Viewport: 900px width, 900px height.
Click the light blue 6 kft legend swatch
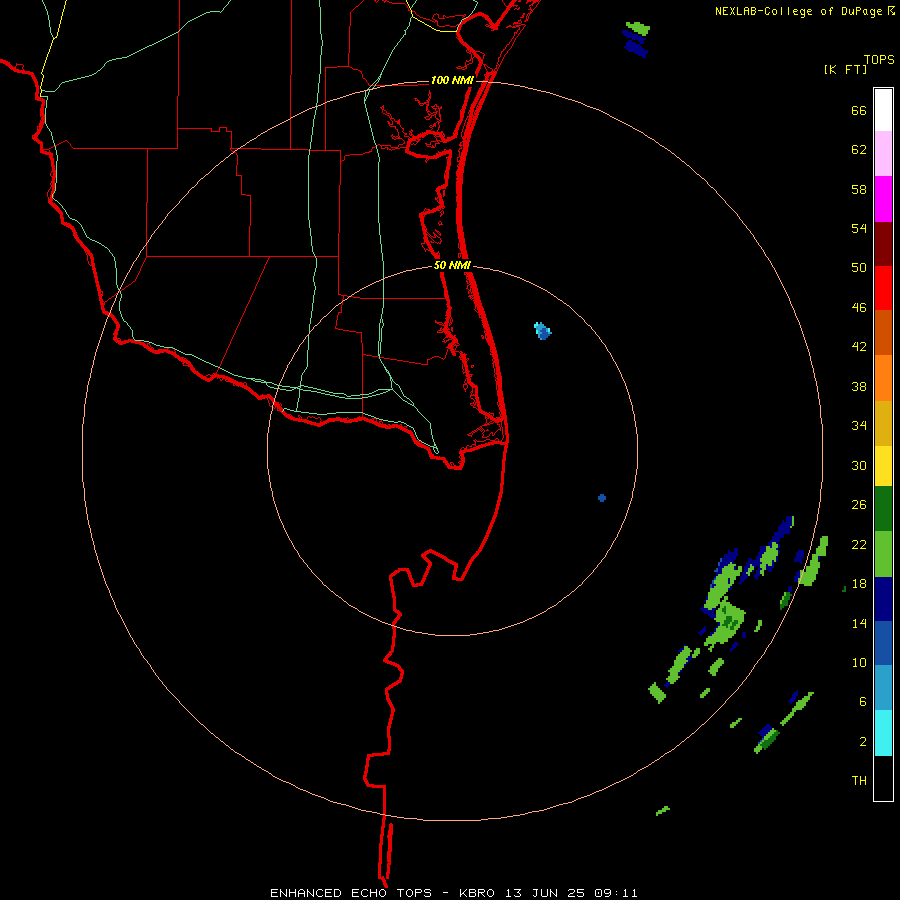883,688
